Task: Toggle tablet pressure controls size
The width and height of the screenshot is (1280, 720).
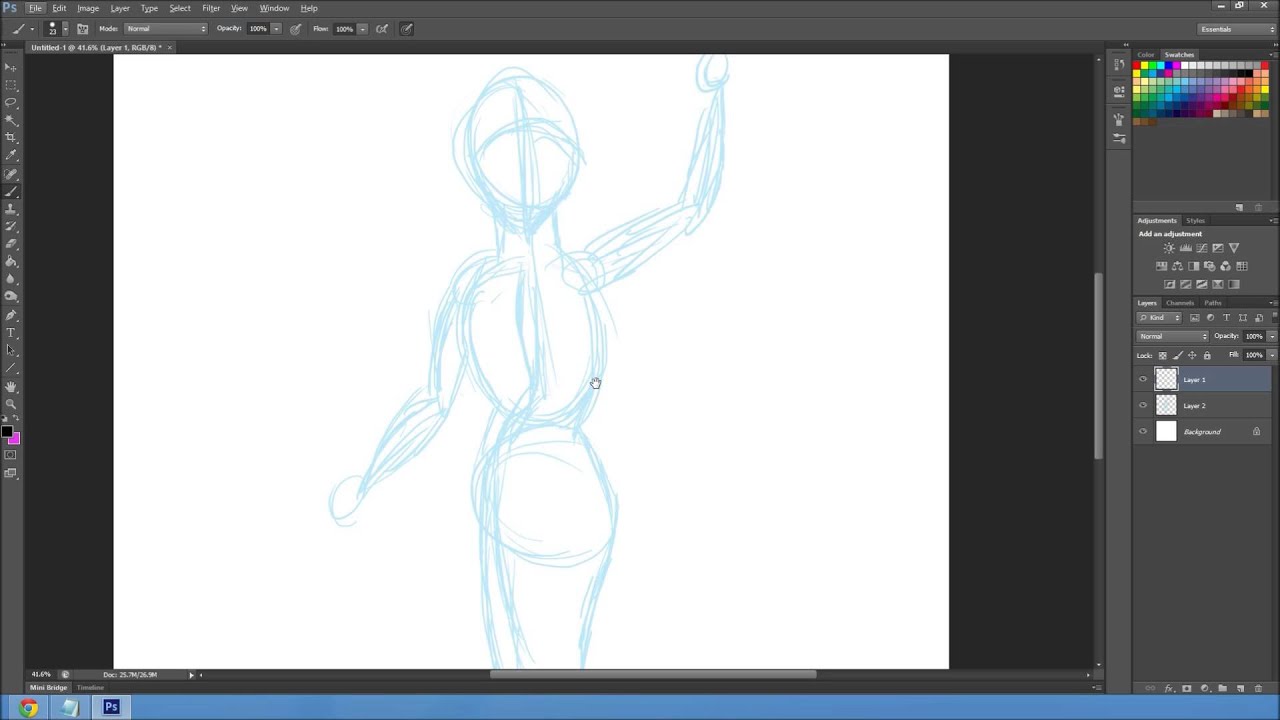Action: 407,29
